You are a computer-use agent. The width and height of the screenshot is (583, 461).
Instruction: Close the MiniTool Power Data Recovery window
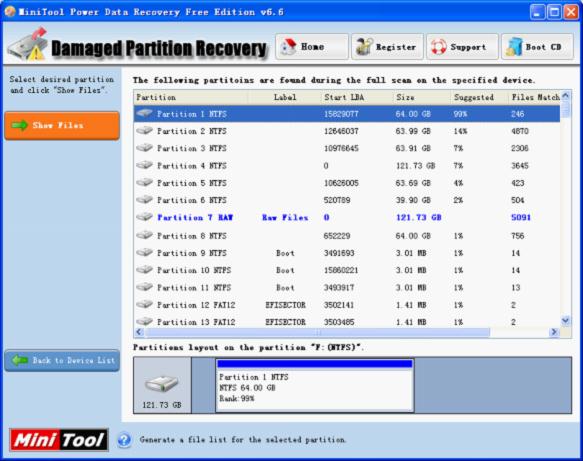point(571,12)
